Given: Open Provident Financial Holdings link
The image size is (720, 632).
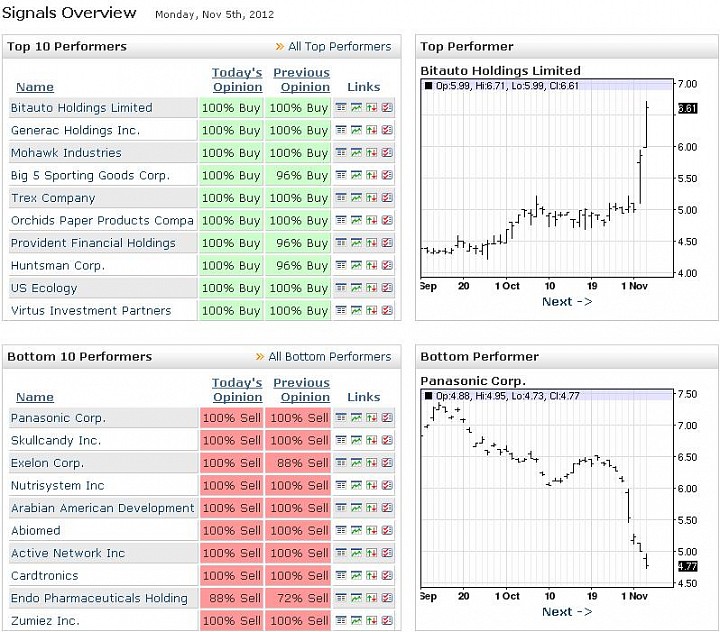Looking at the screenshot, I should [x=93, y=243].
